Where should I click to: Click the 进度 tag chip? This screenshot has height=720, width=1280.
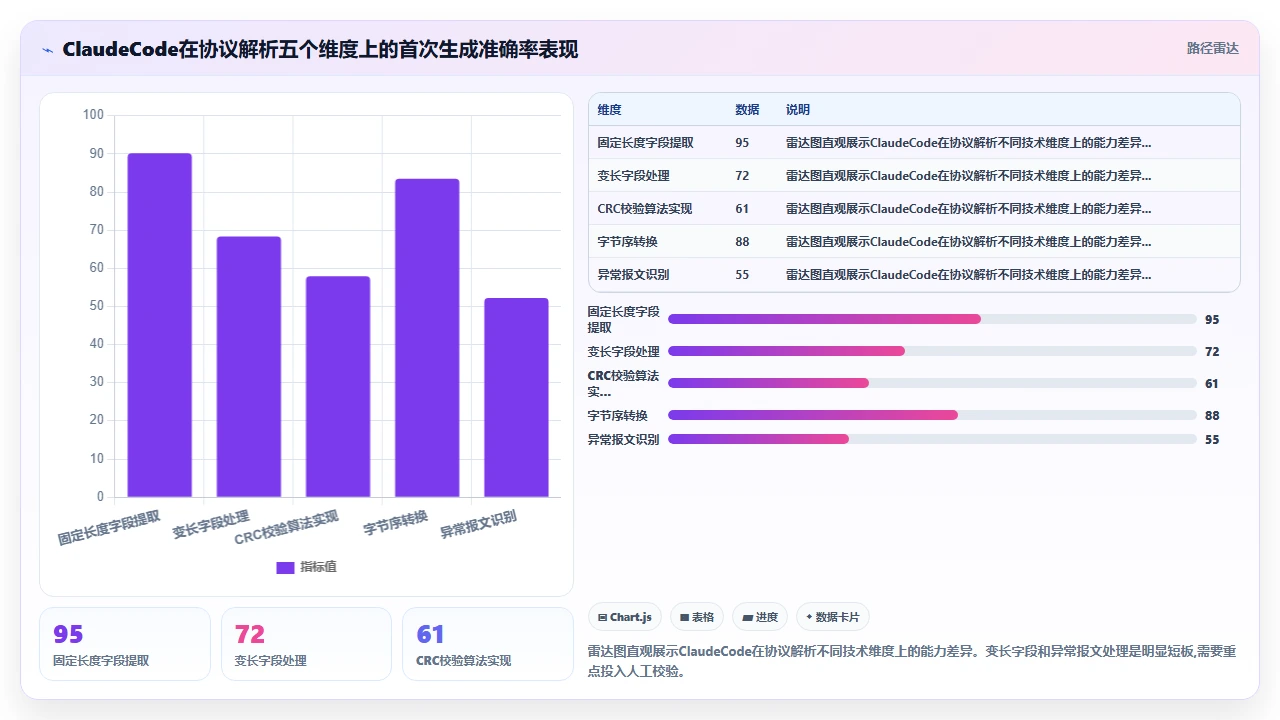pyautogui.click(x=760, y=617)
